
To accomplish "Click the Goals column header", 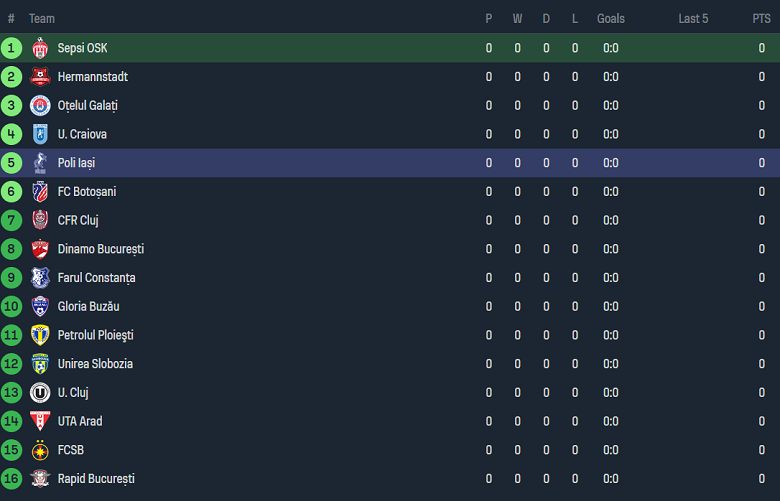I will tap(610, 19).
